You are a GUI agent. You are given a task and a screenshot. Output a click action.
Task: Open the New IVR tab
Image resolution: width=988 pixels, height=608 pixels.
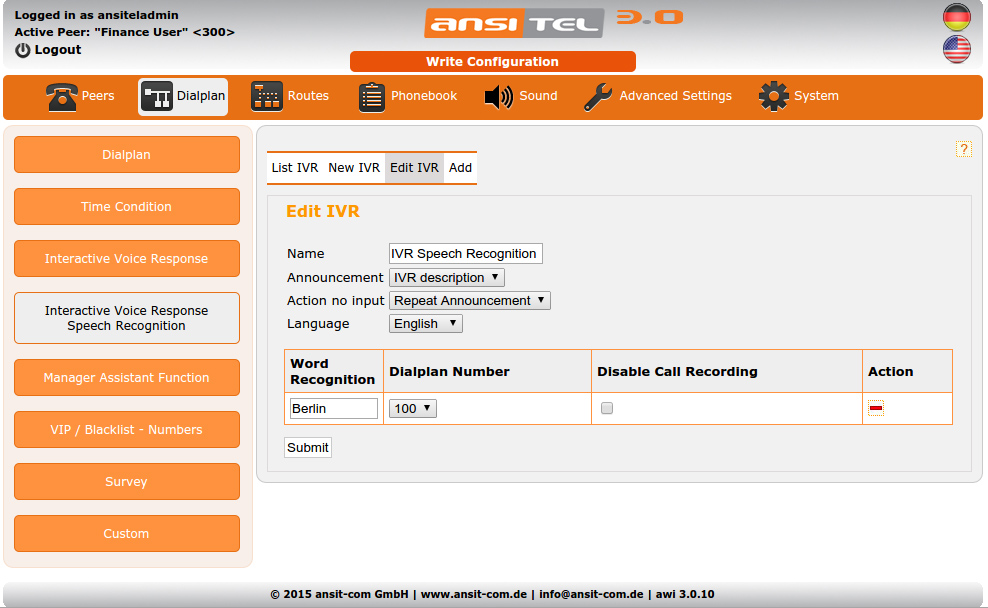click(x=354, y=168)
